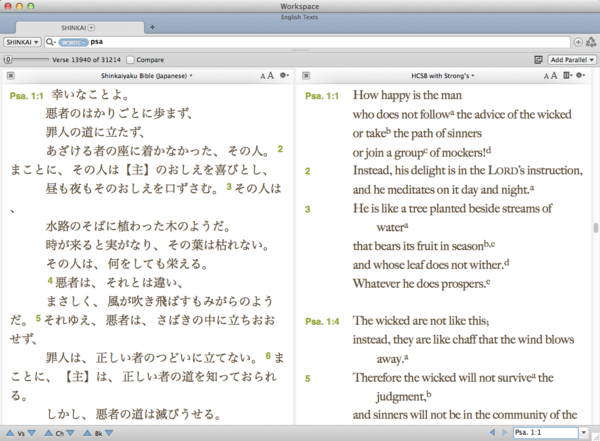Click the word LORD's in HCSB verse 2

pos(506,170)
